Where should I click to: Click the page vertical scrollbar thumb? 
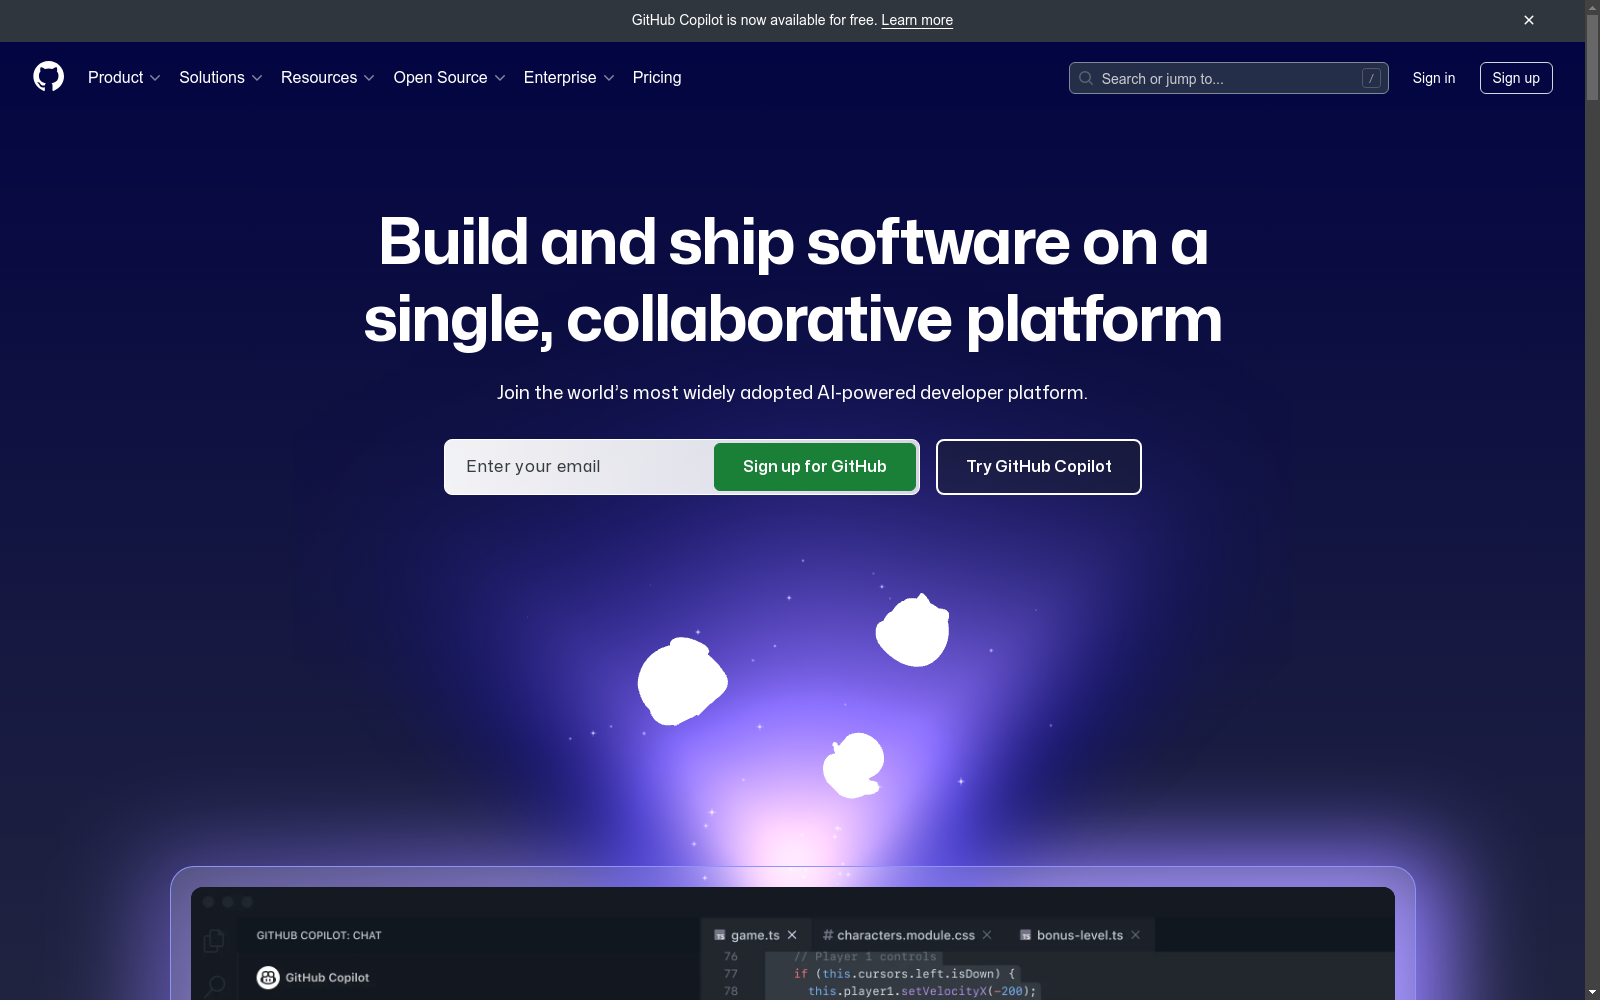click(1592, 56)
